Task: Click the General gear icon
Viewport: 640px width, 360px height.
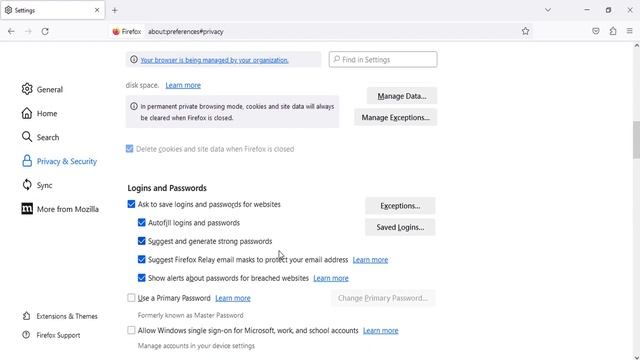Action: (27, 89)
